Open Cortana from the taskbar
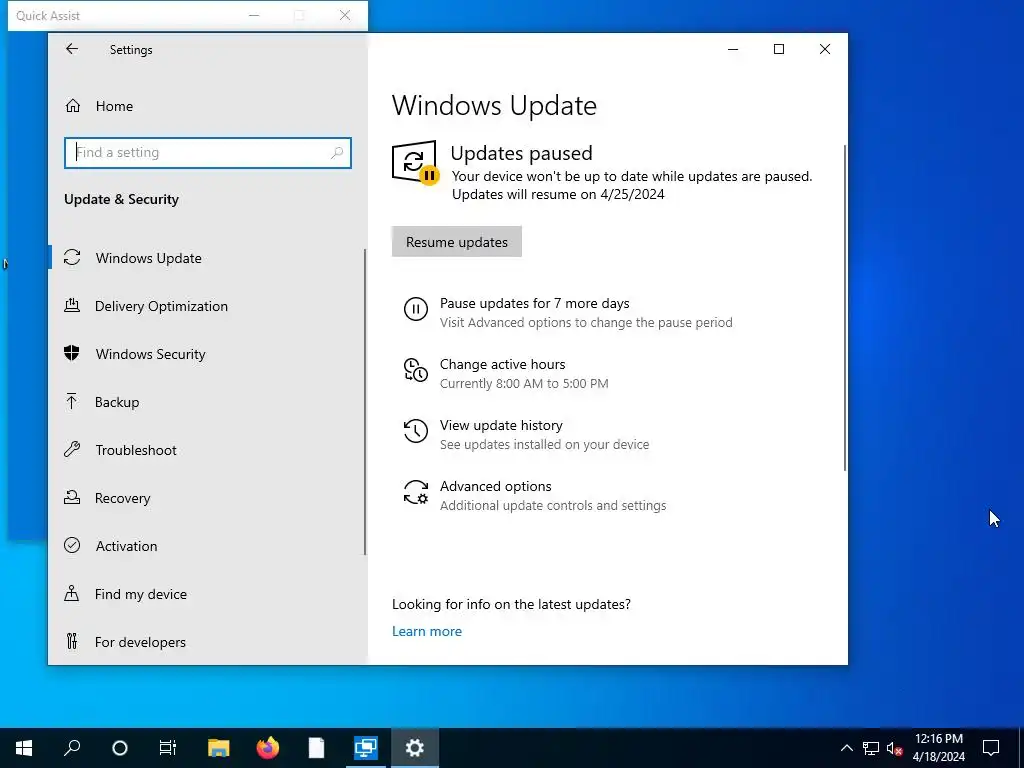Viewport: 1024px width, 768px height. [120, 748]
